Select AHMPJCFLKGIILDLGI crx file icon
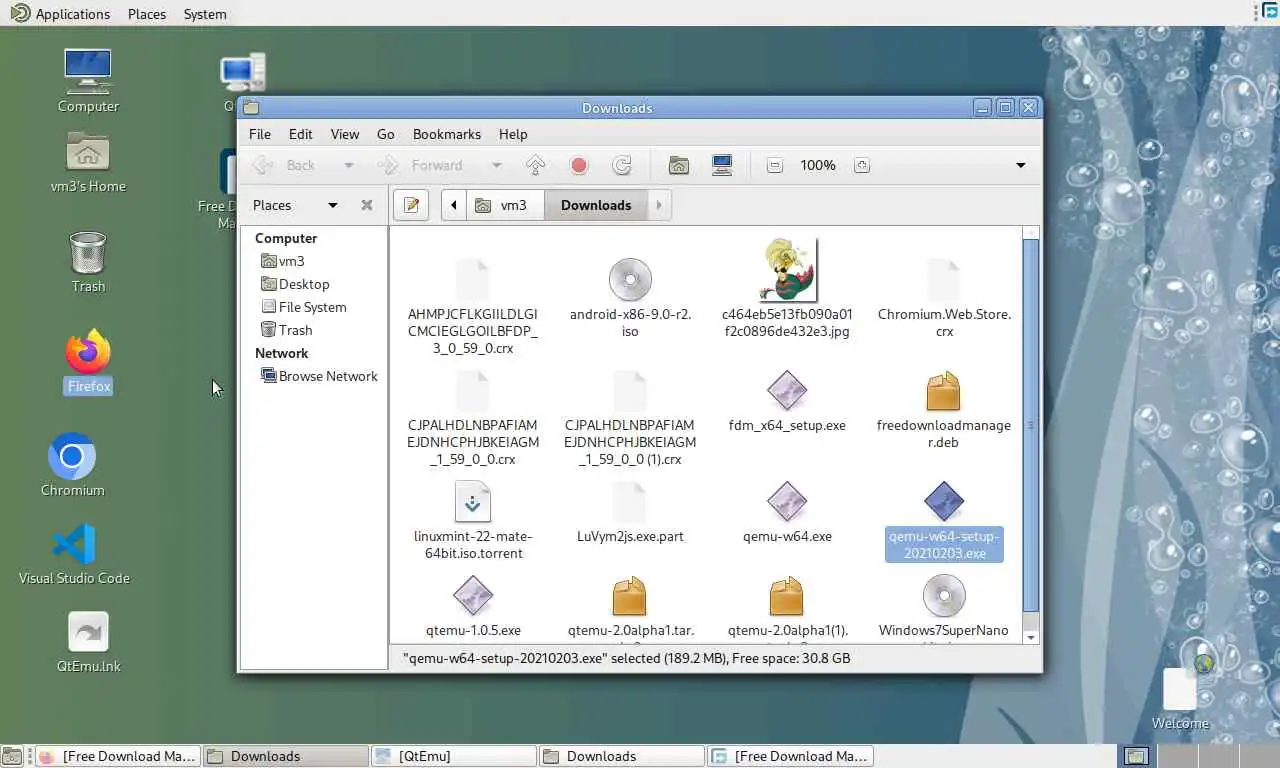Screen dimensions: 1280x768 tap(472, 280)
